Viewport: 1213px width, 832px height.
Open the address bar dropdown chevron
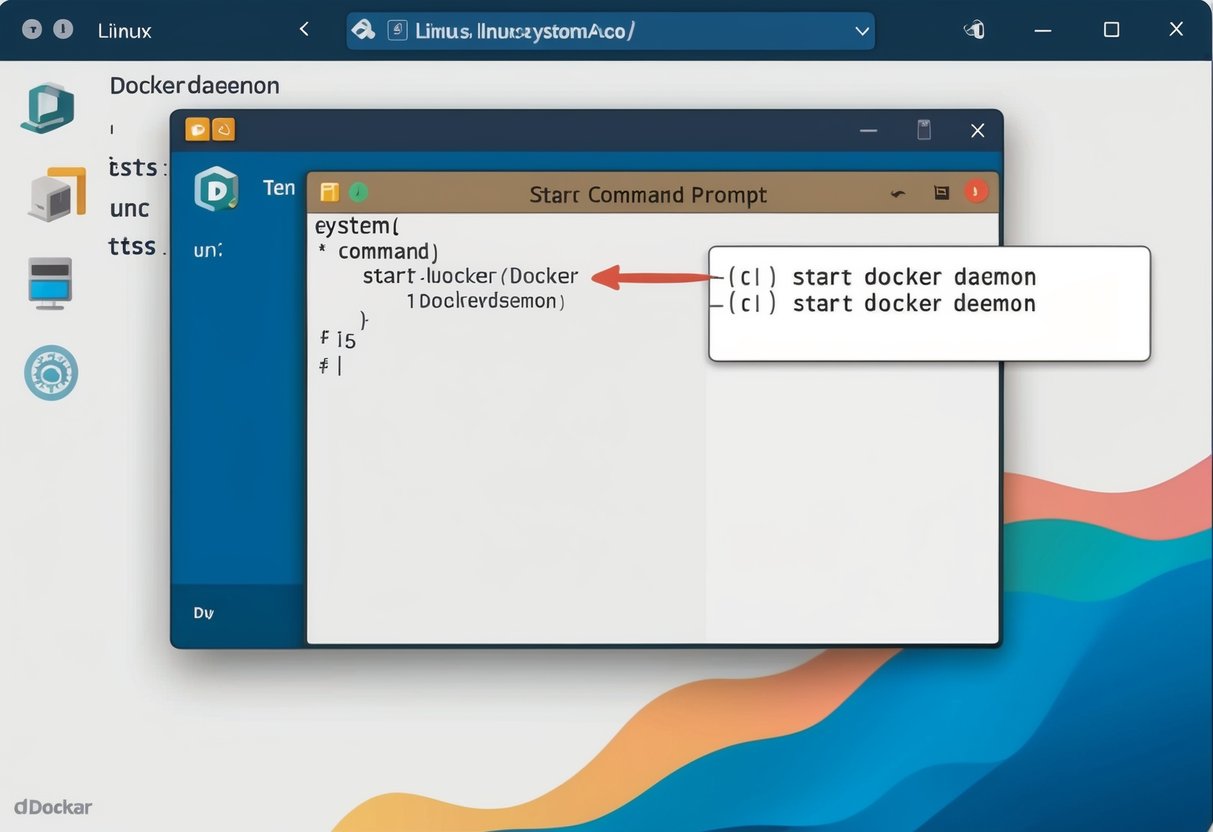pyautogui.click(x=861, y=31)
